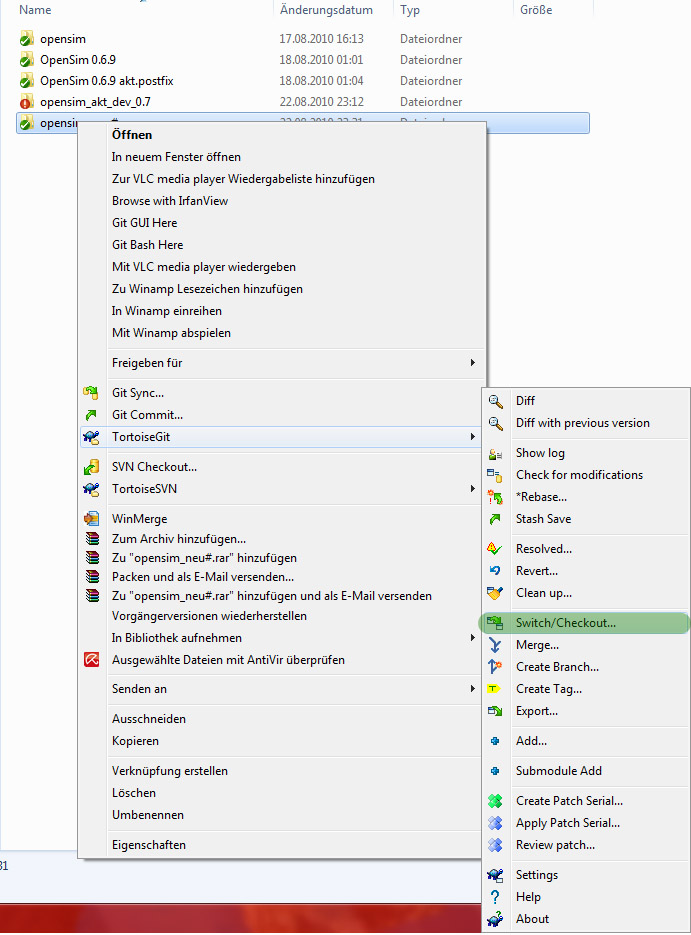Click the Switch/Checkout icon

495,623
